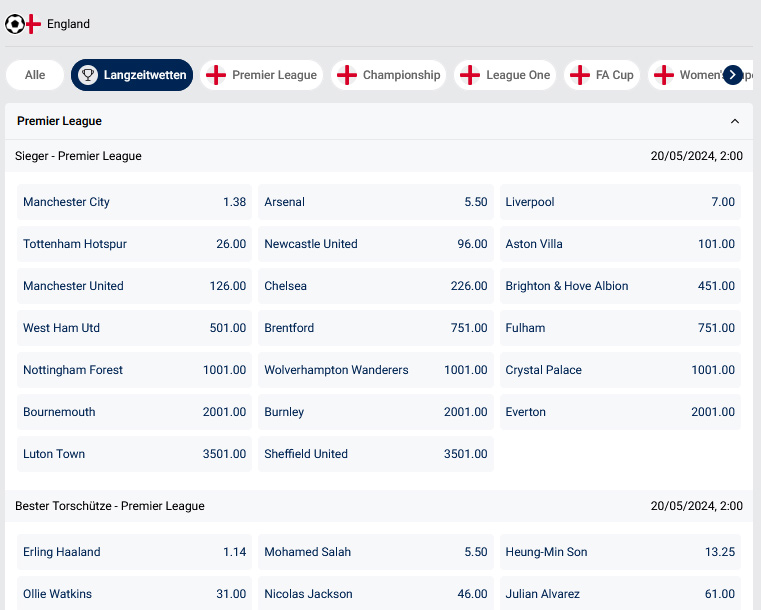Pick Aston Villa at 101.00
This screenshot has height=610, width=761.
(x=620, y=244)
